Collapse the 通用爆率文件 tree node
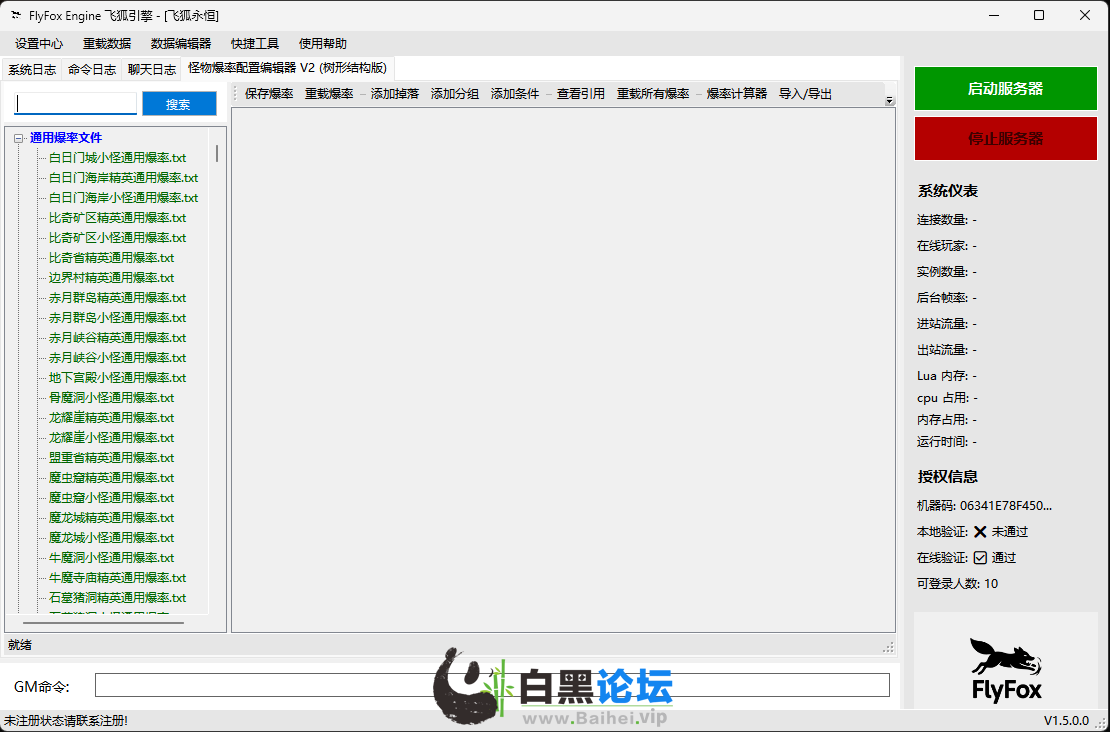This screenshot has width=1110, height=732. (19, 138)
